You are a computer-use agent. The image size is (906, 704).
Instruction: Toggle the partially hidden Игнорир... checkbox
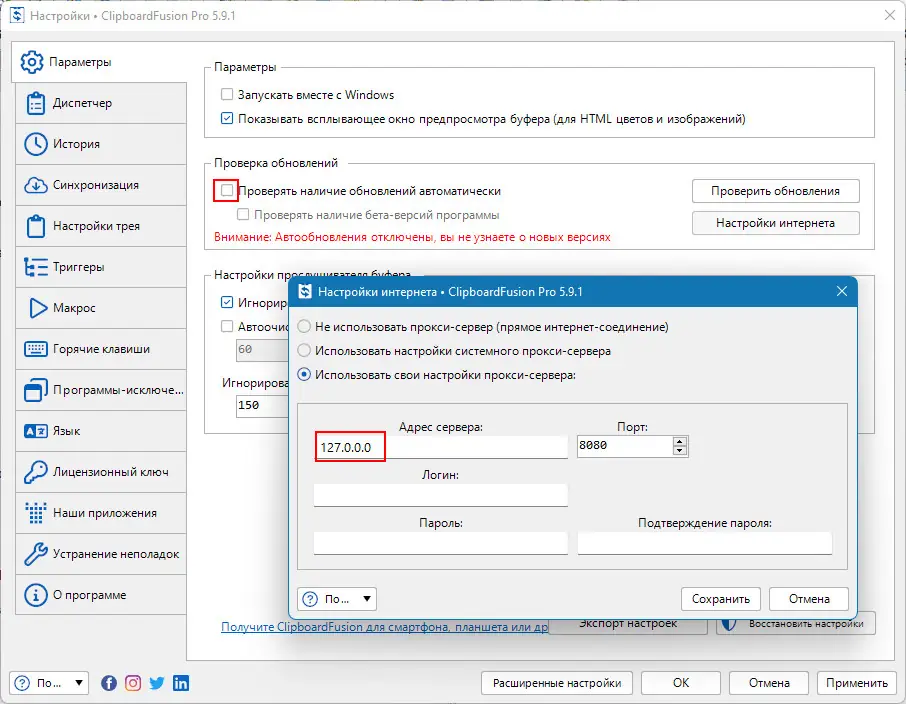227,302
